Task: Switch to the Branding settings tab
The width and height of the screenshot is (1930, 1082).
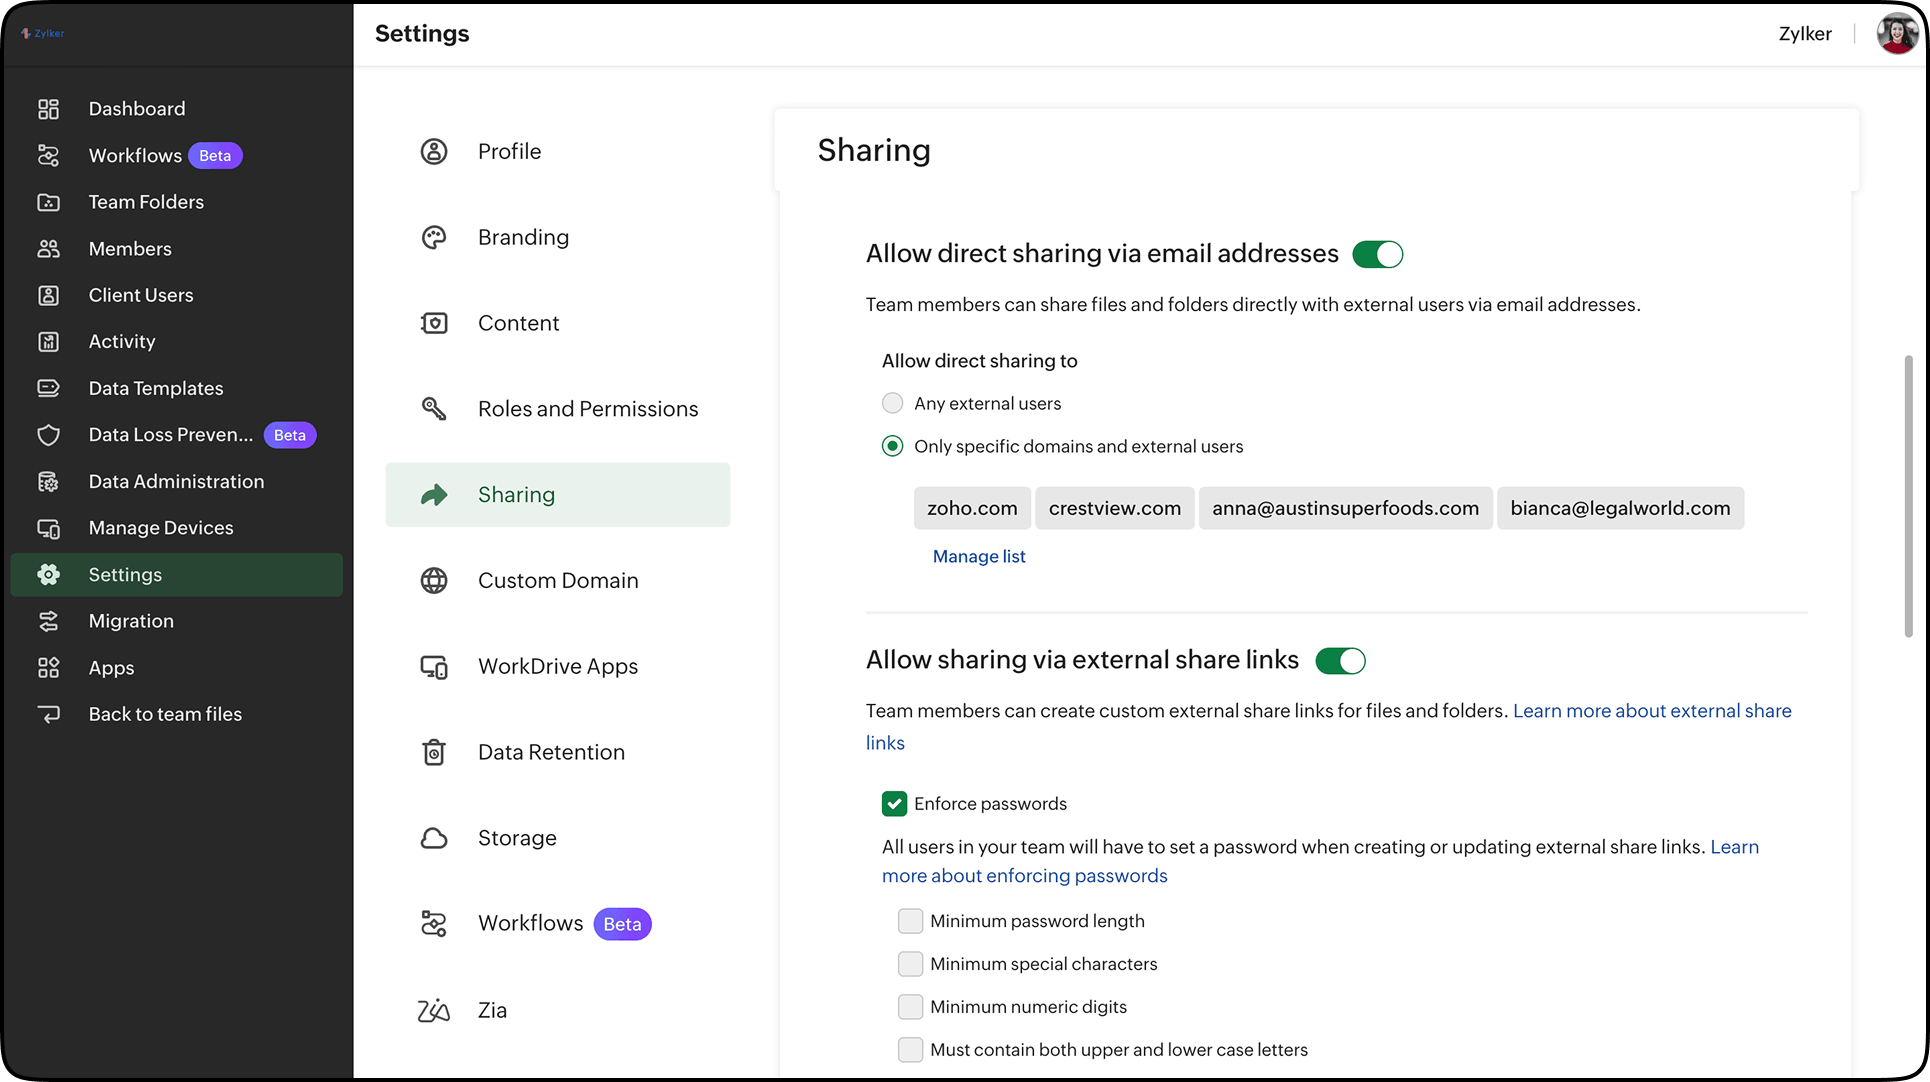Action: [523, 237]
